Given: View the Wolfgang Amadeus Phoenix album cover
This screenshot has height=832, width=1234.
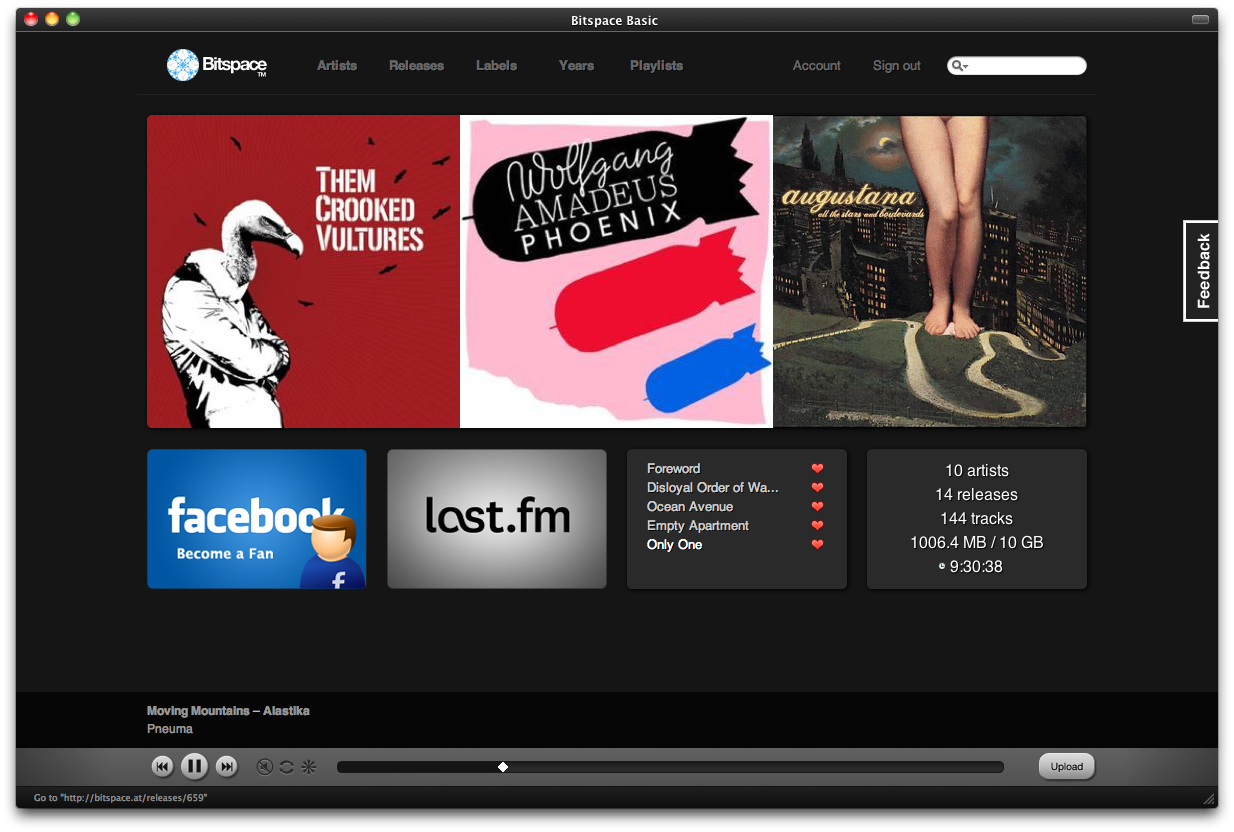Looking at the screenshot, I should click(616, 270).
